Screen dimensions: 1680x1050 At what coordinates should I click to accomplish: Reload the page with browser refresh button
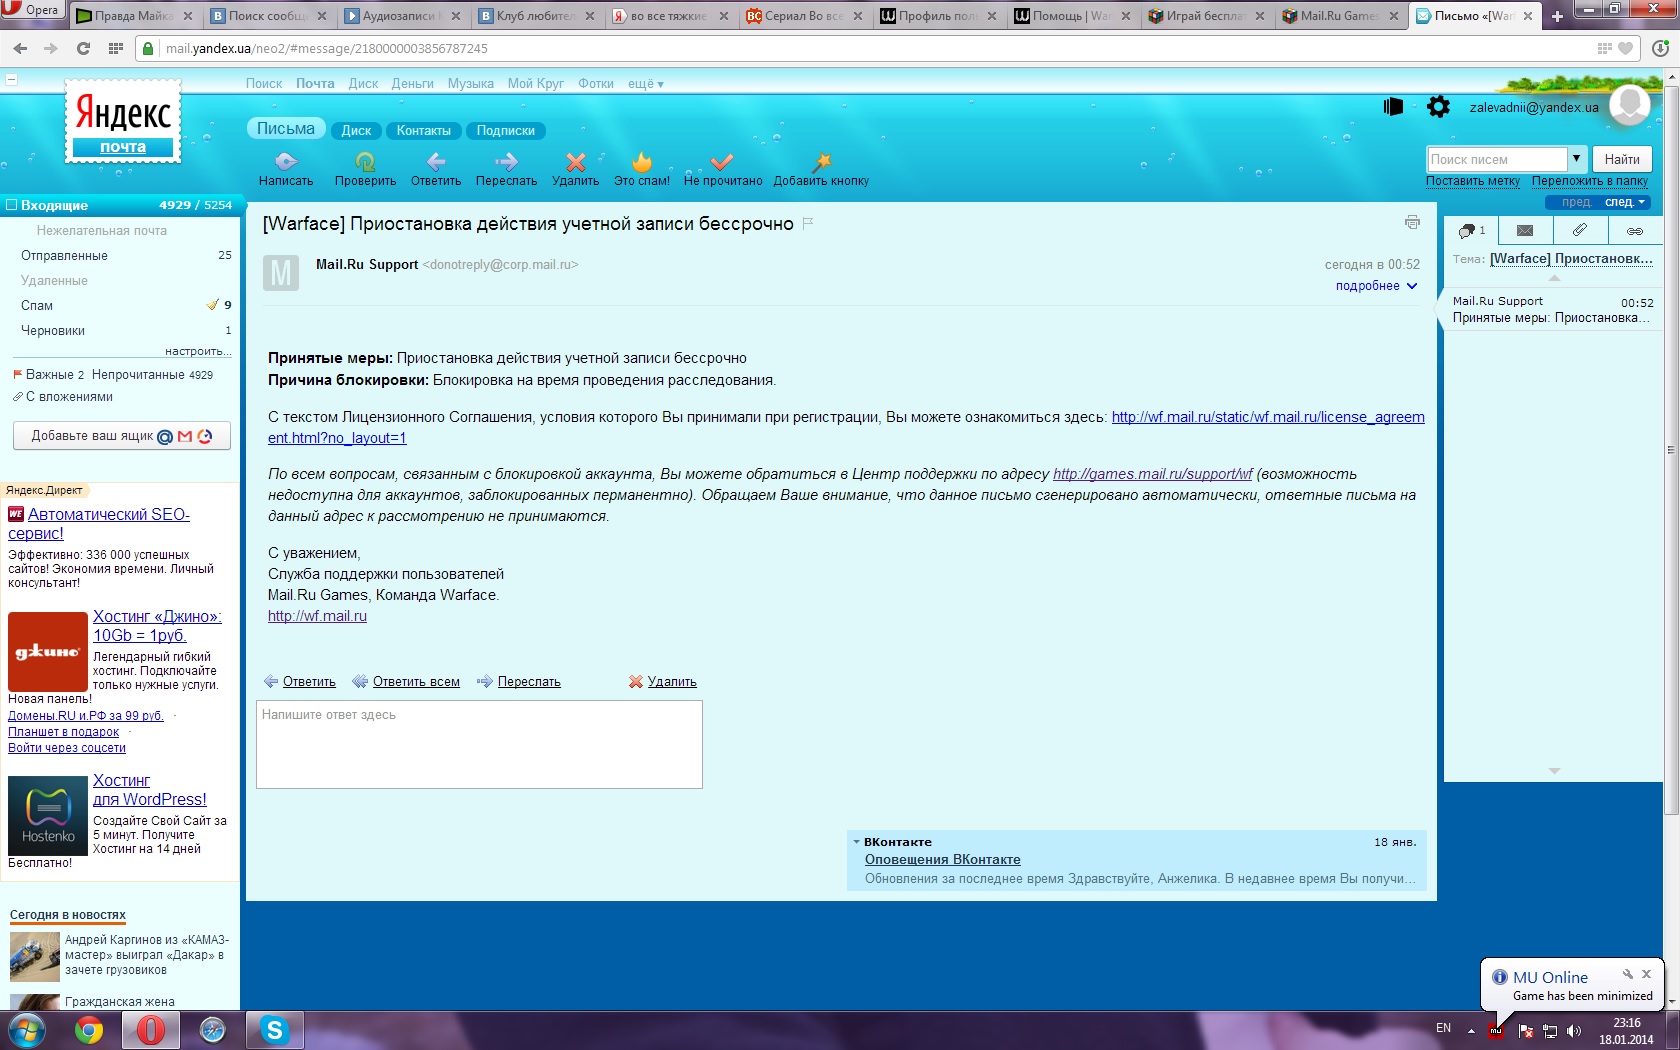pos(83,48)
